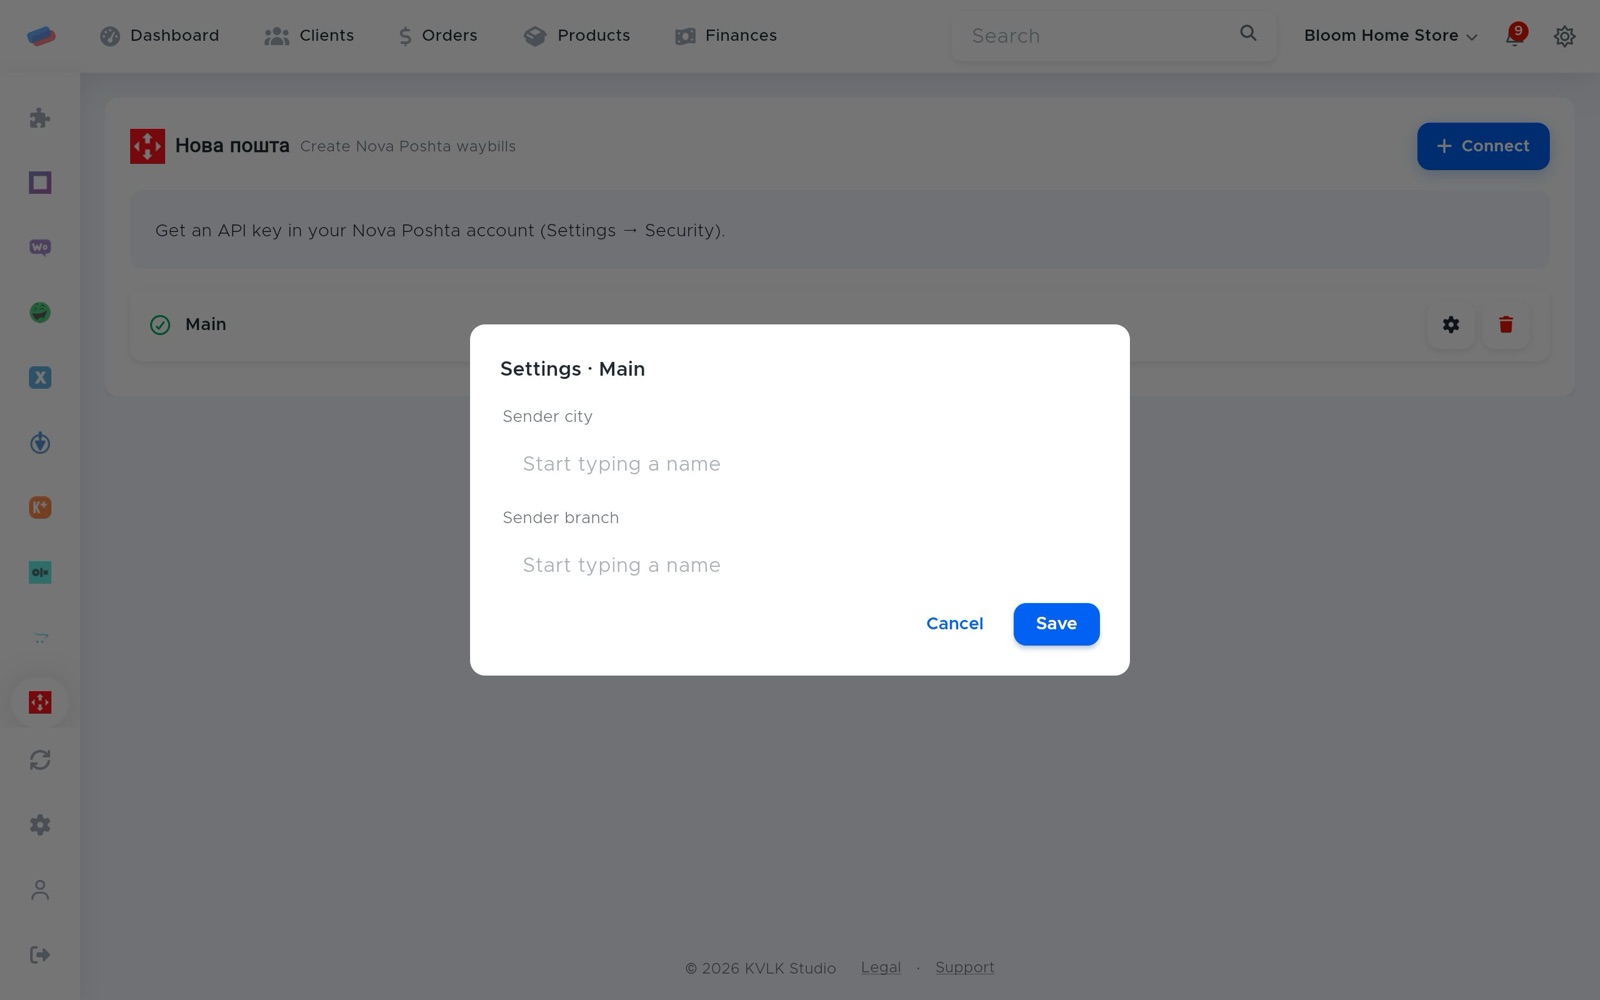Click the 'Settings · Main' dialog title

573,369
